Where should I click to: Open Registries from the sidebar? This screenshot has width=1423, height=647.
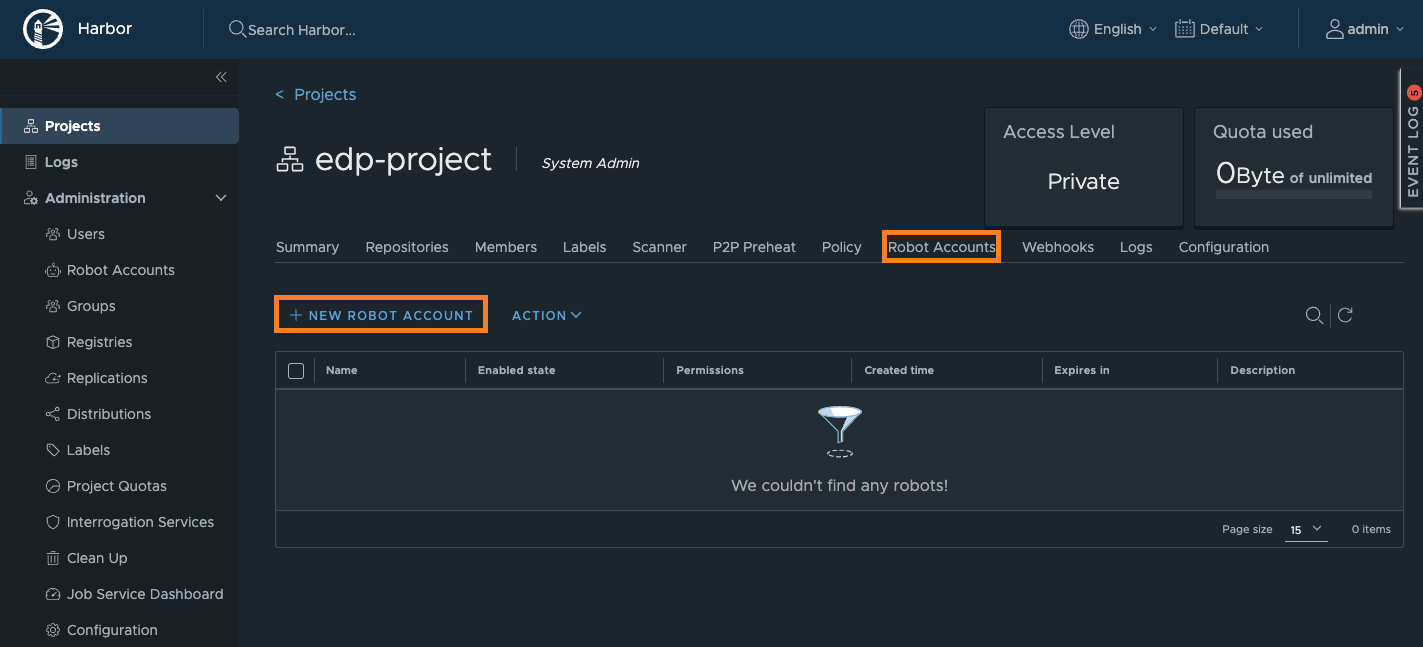point(99,342)
